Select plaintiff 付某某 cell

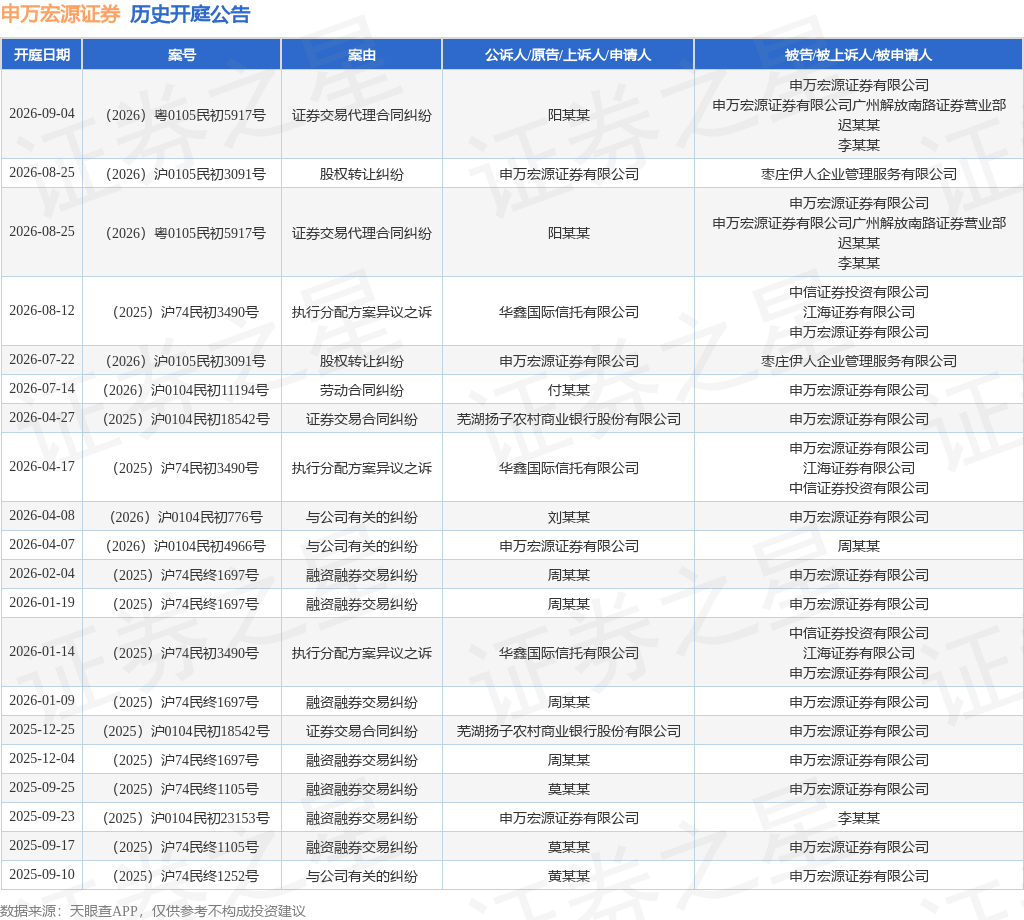[x=568, y=390]
